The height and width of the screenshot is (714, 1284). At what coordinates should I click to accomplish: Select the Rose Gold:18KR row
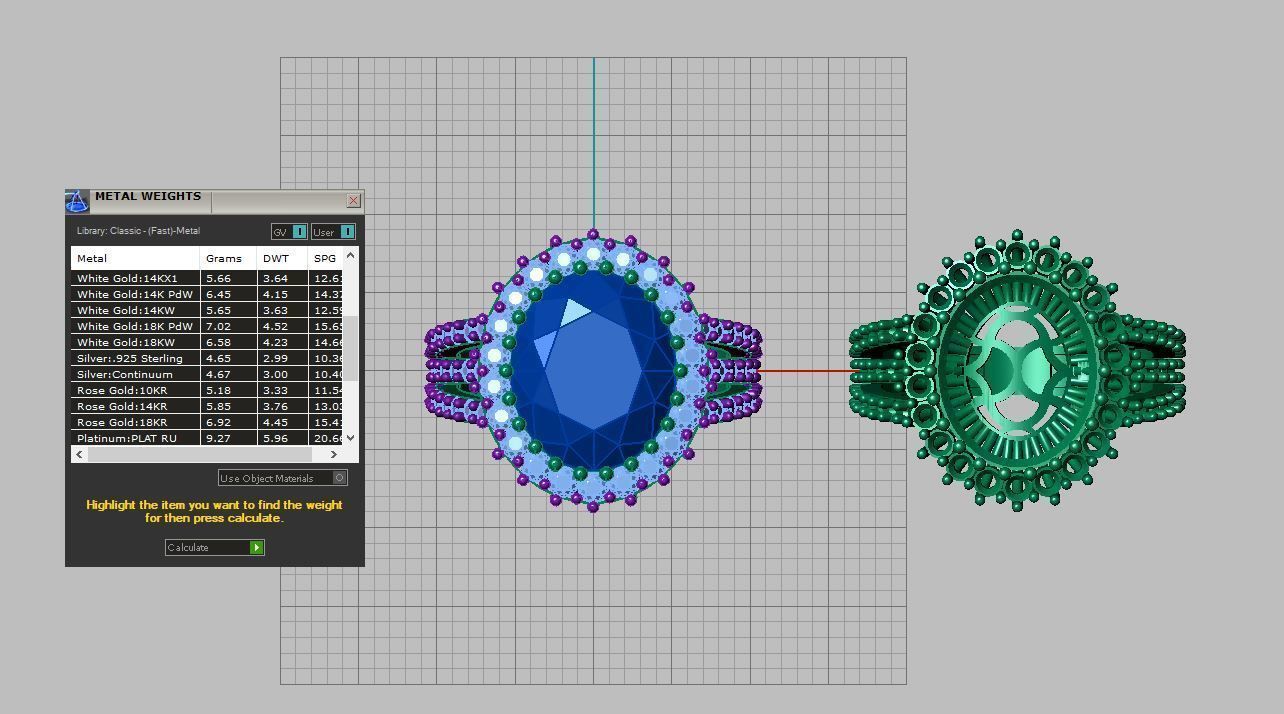click(207, 422)
